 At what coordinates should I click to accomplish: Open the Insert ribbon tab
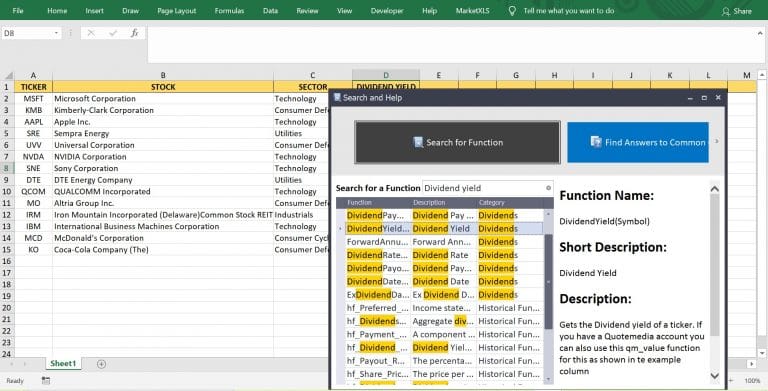pyautogui.click(x=95, y=11)
